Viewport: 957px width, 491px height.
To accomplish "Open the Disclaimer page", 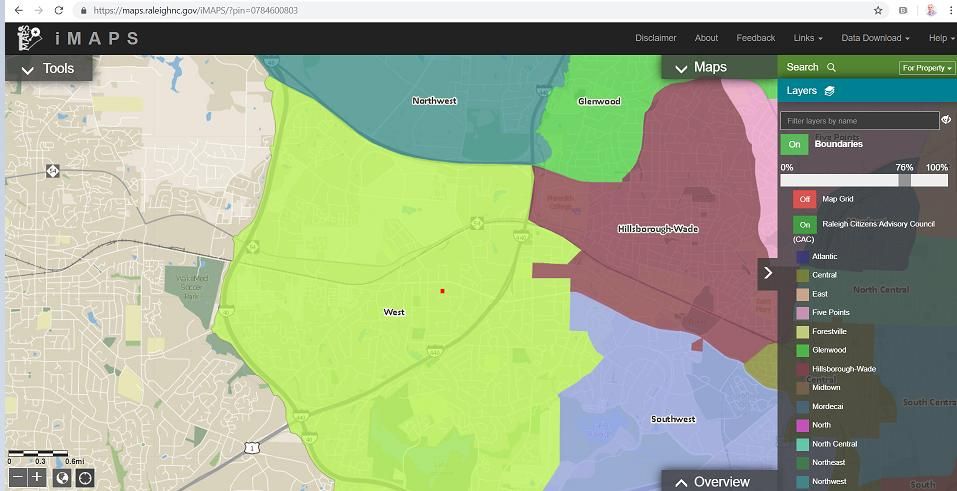I will [x=655, y=38].
